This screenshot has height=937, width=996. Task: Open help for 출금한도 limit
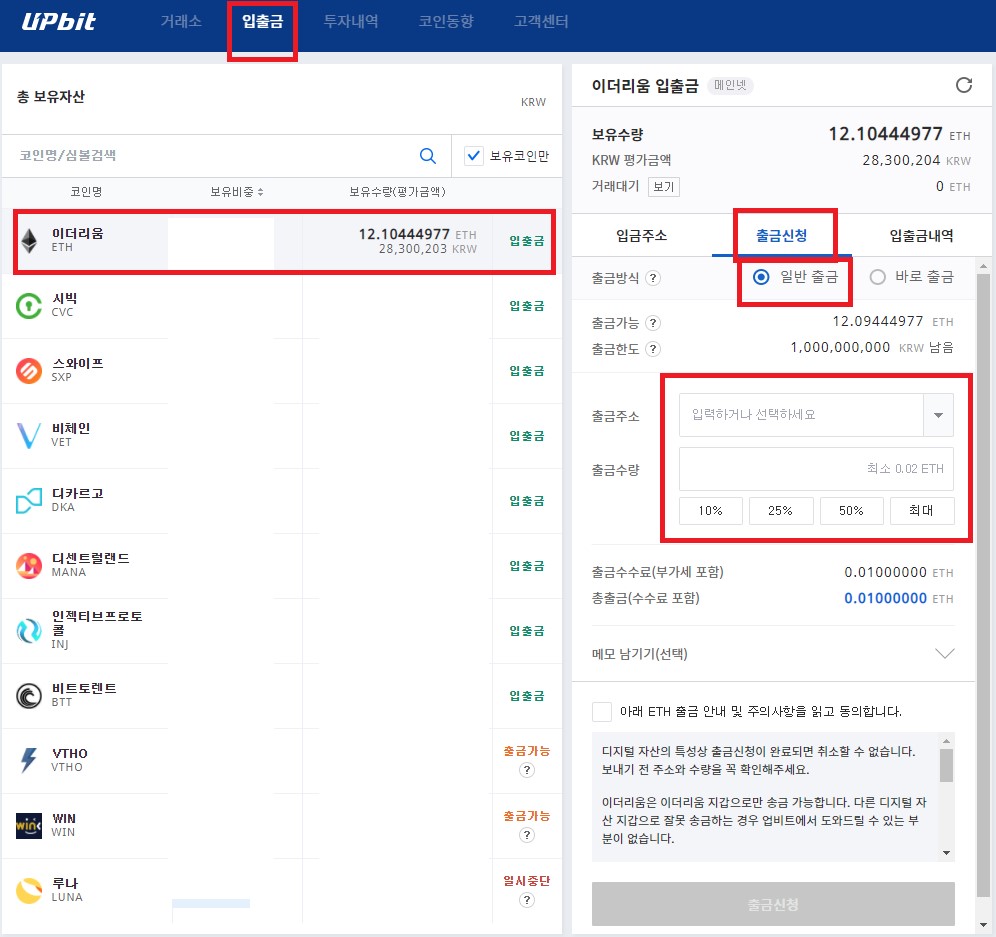(652, 349)
